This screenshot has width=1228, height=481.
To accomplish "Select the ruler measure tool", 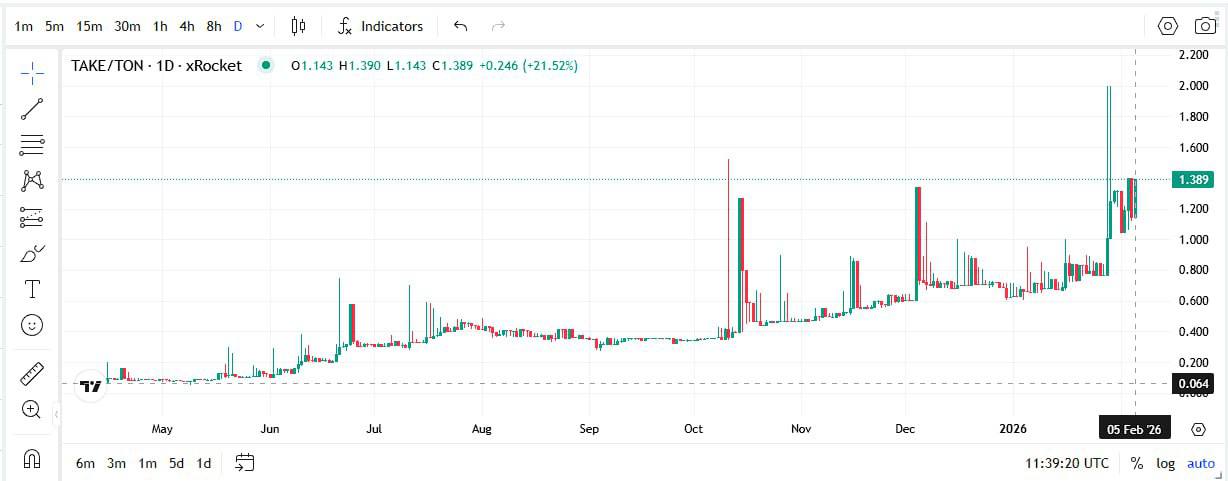I will point(32,374).
